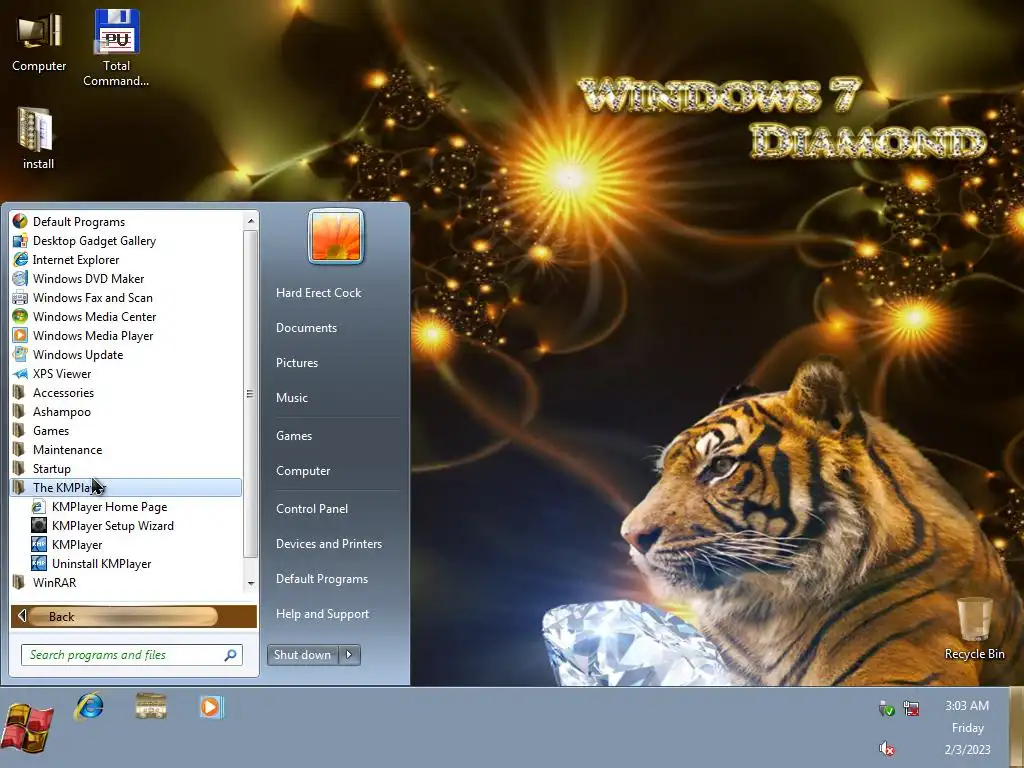Launch Total Commander desktop shortcut
This screenshot has height=768, width=1024.
116,48
